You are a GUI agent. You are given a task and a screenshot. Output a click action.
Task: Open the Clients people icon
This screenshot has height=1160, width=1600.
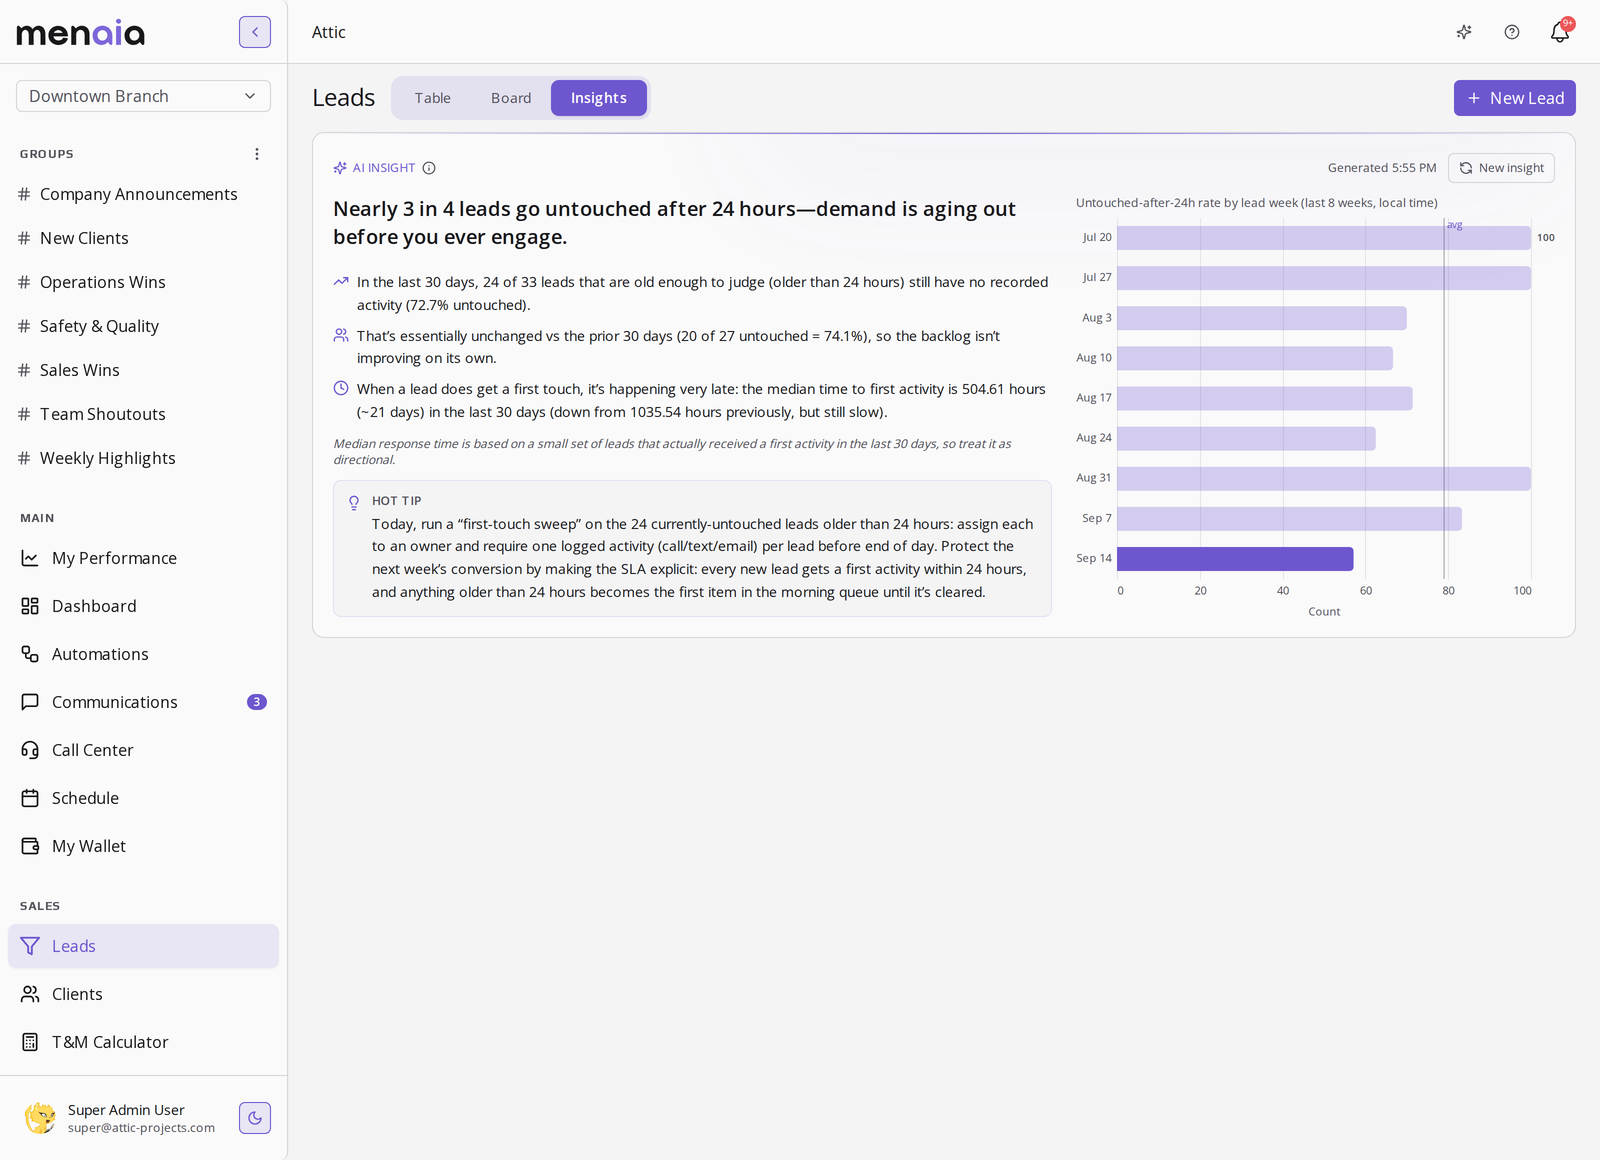30,994
